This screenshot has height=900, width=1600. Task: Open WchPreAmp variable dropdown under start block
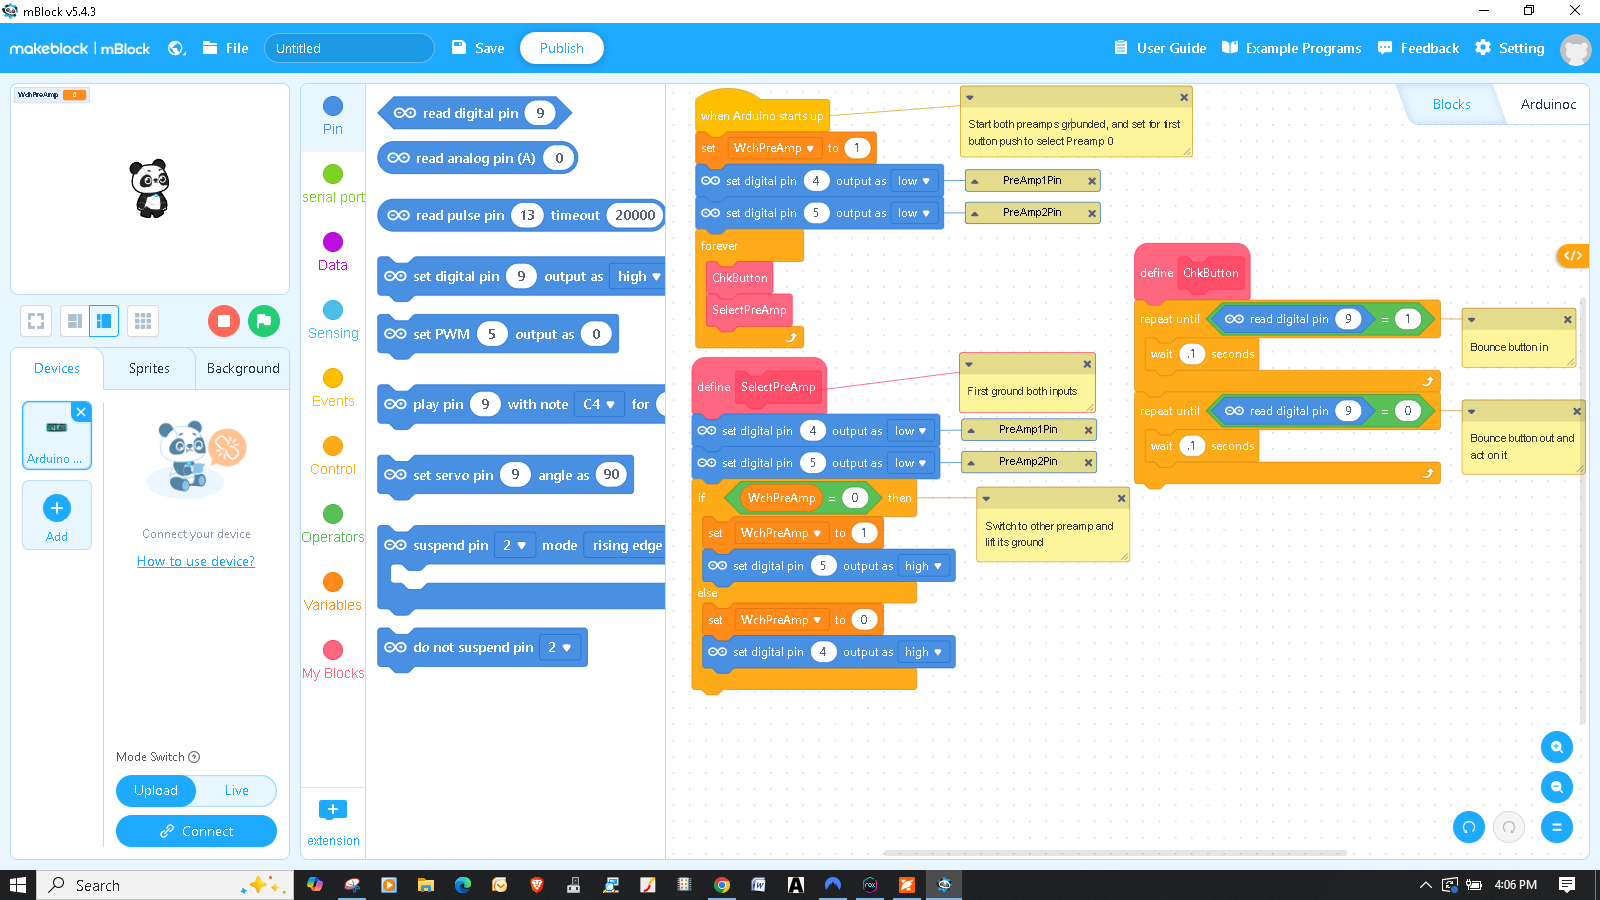coord(773,148)
